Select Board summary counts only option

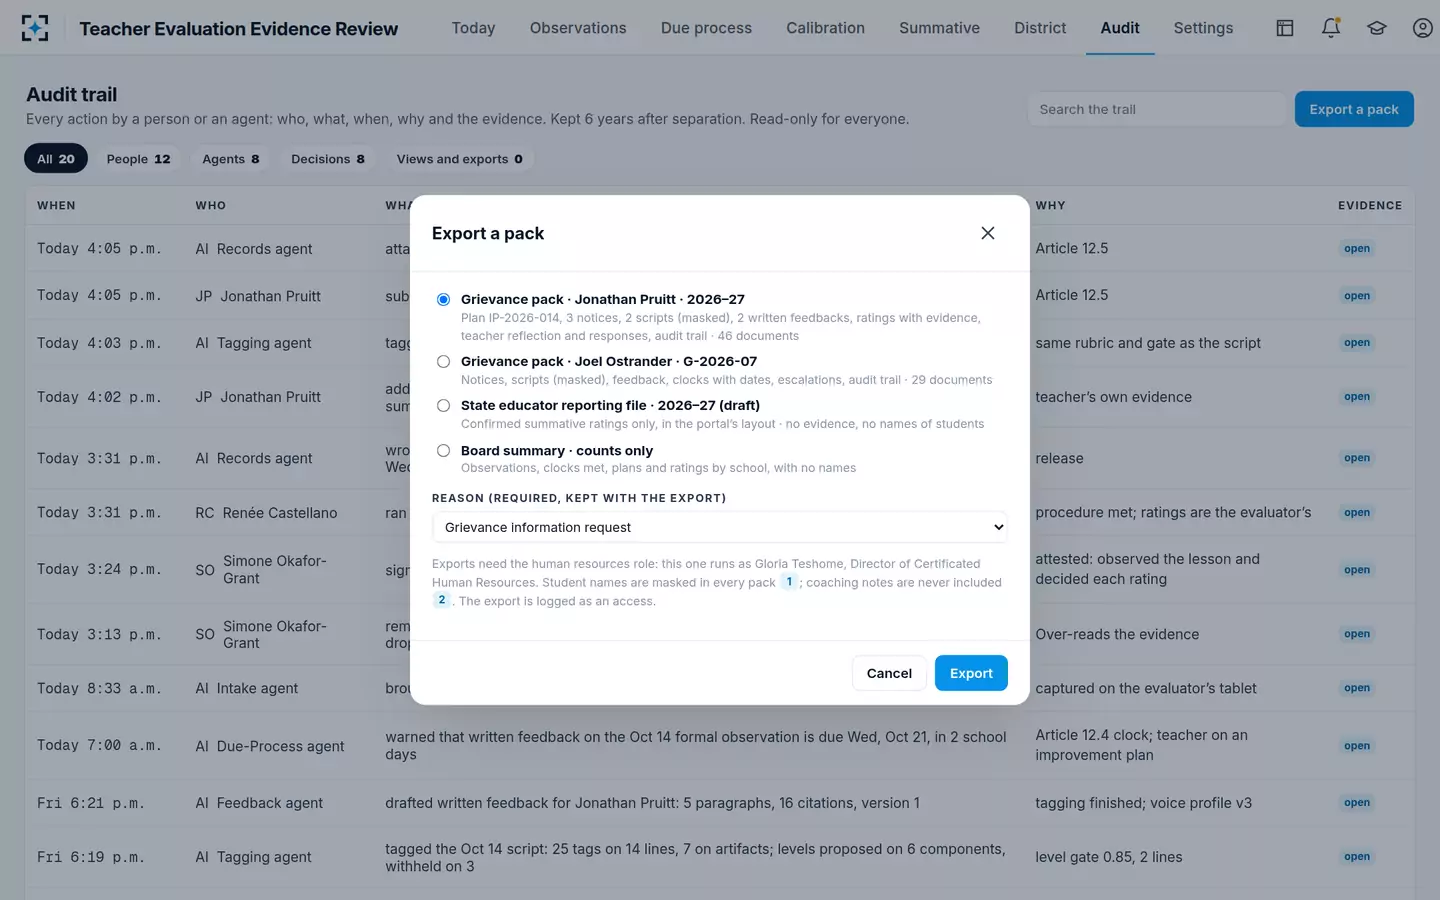pyautogui.click(x=443, y=450)
